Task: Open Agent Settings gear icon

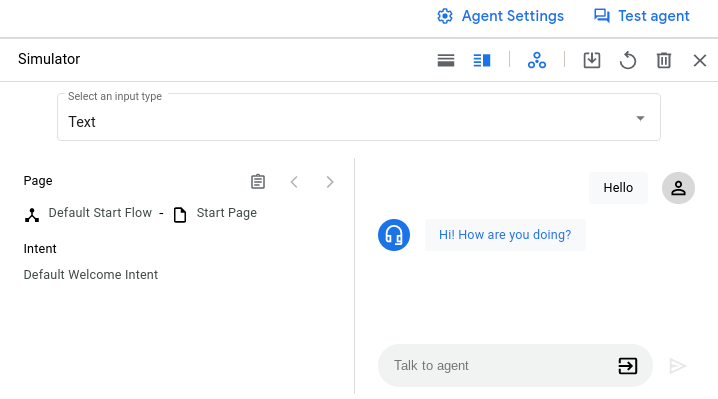Action: point(445,16)
